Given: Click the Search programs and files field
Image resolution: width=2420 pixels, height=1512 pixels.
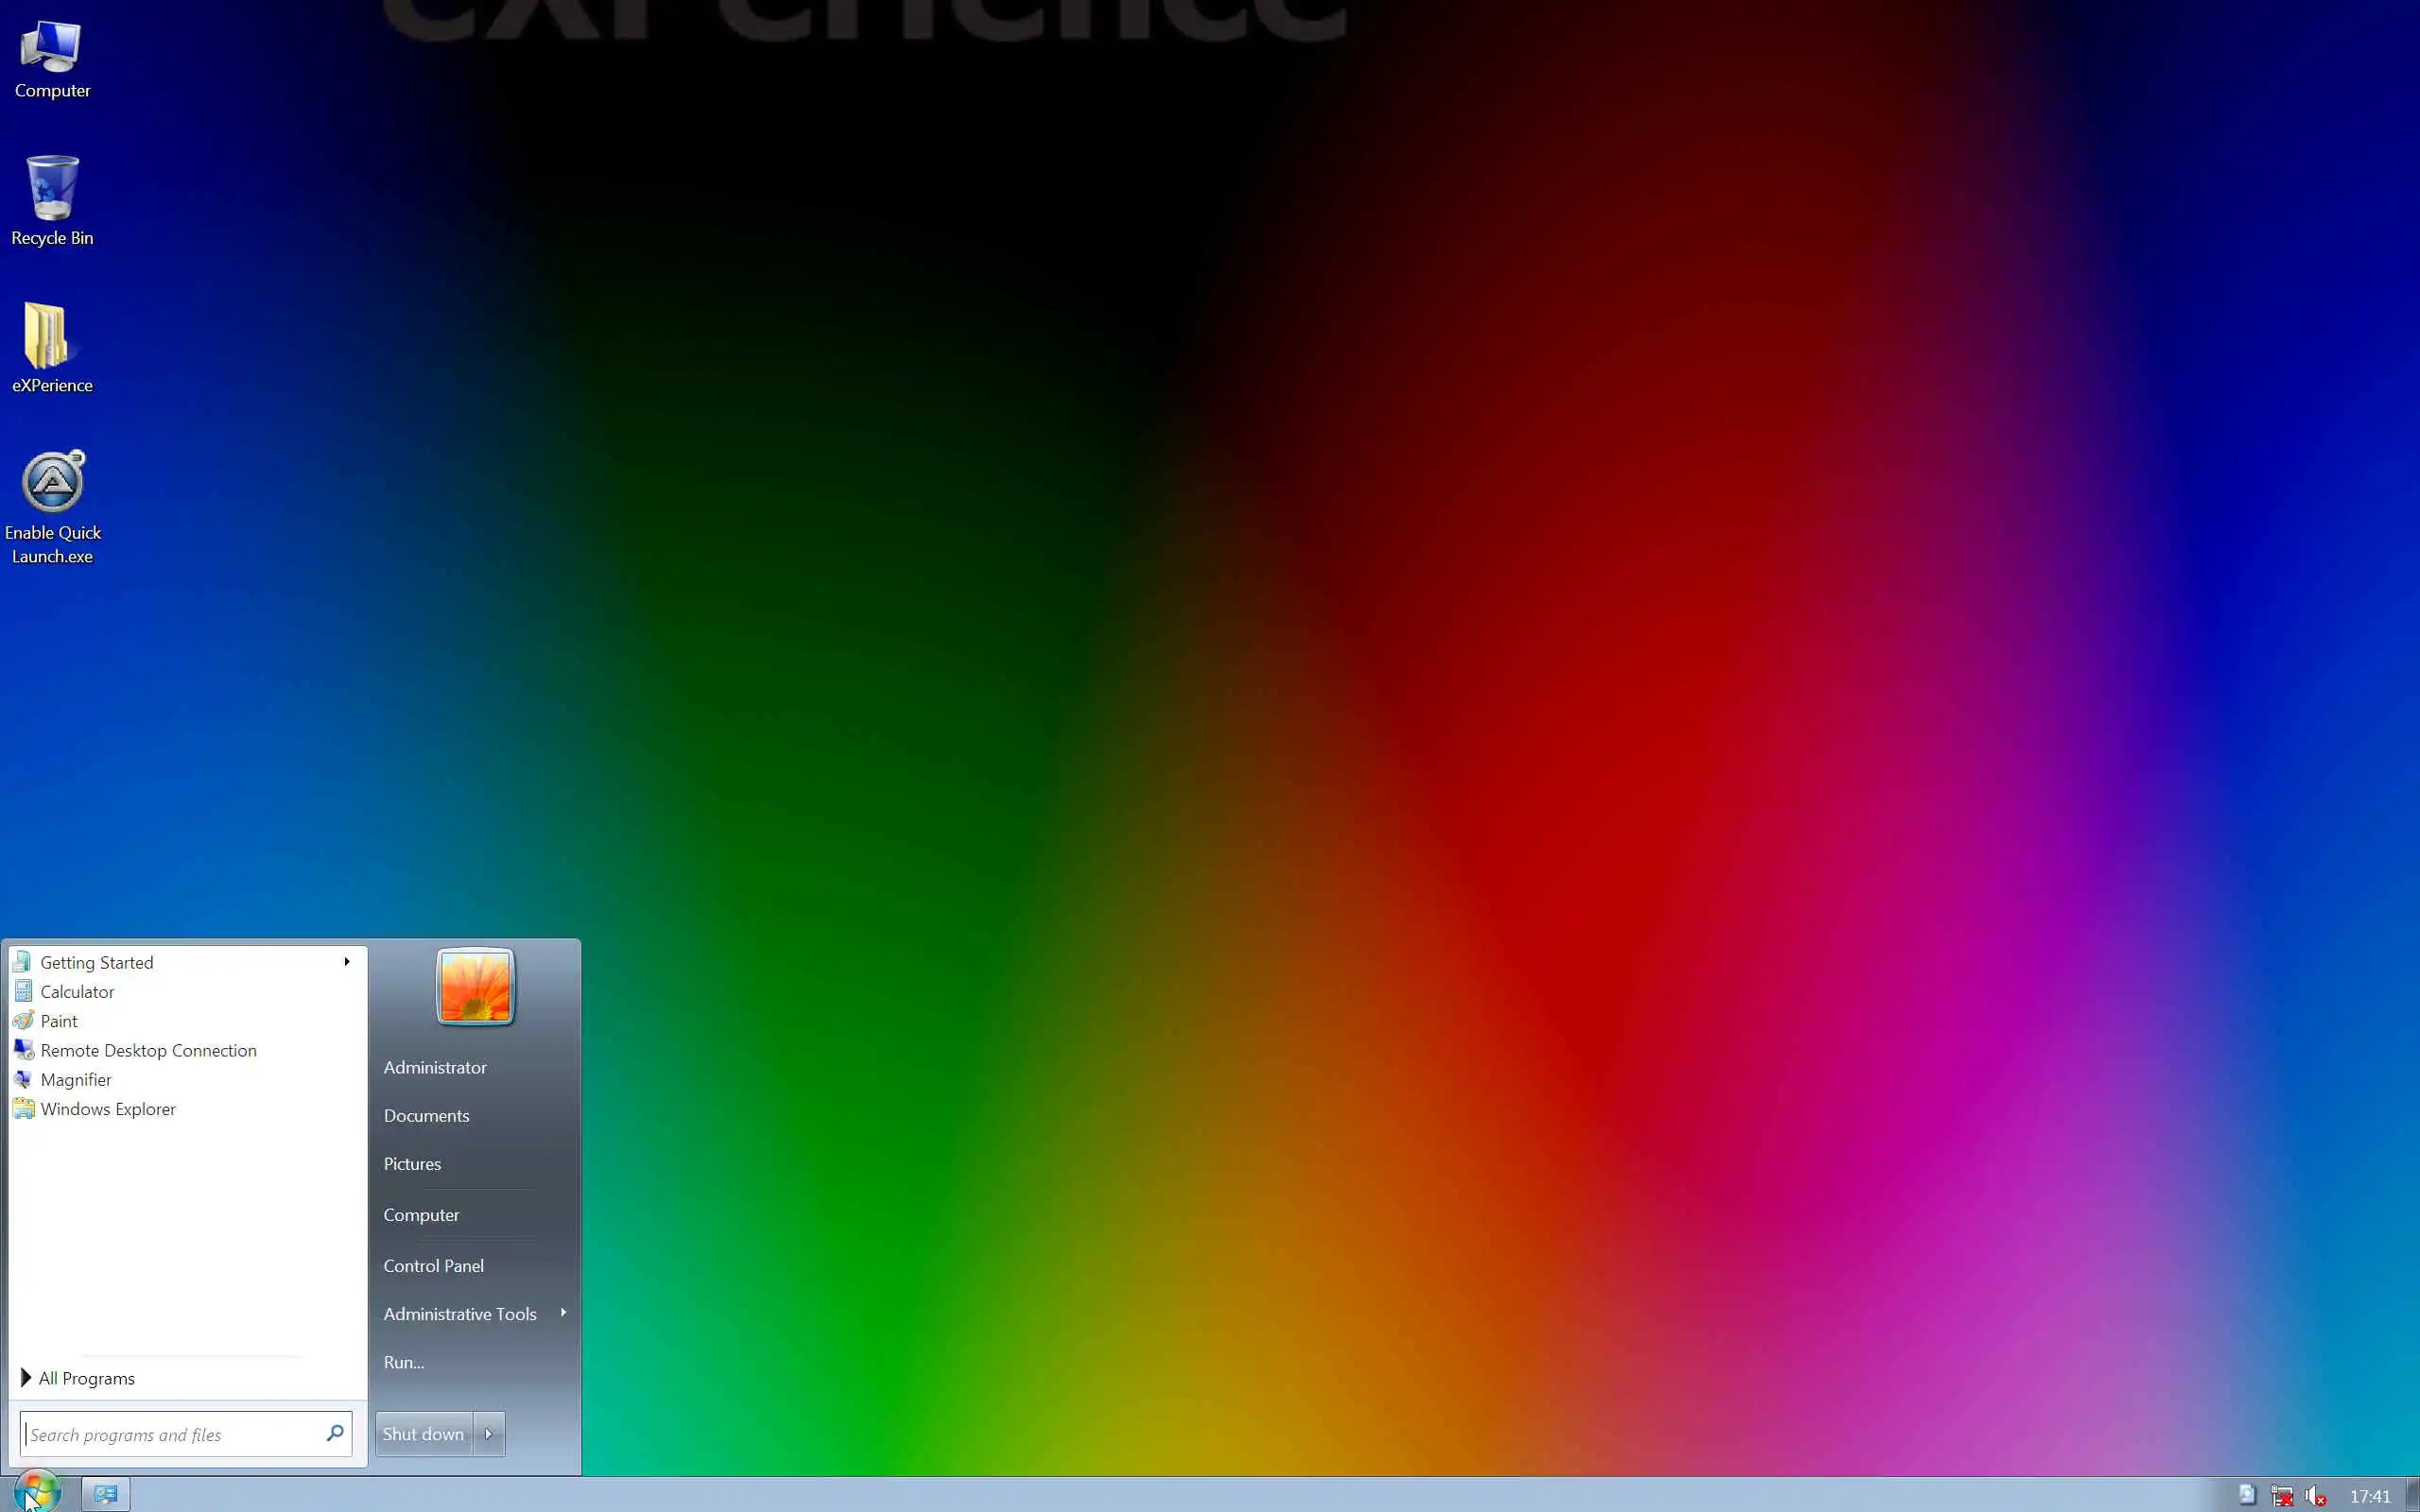Looking at the screenshot, I should 170,1435.
